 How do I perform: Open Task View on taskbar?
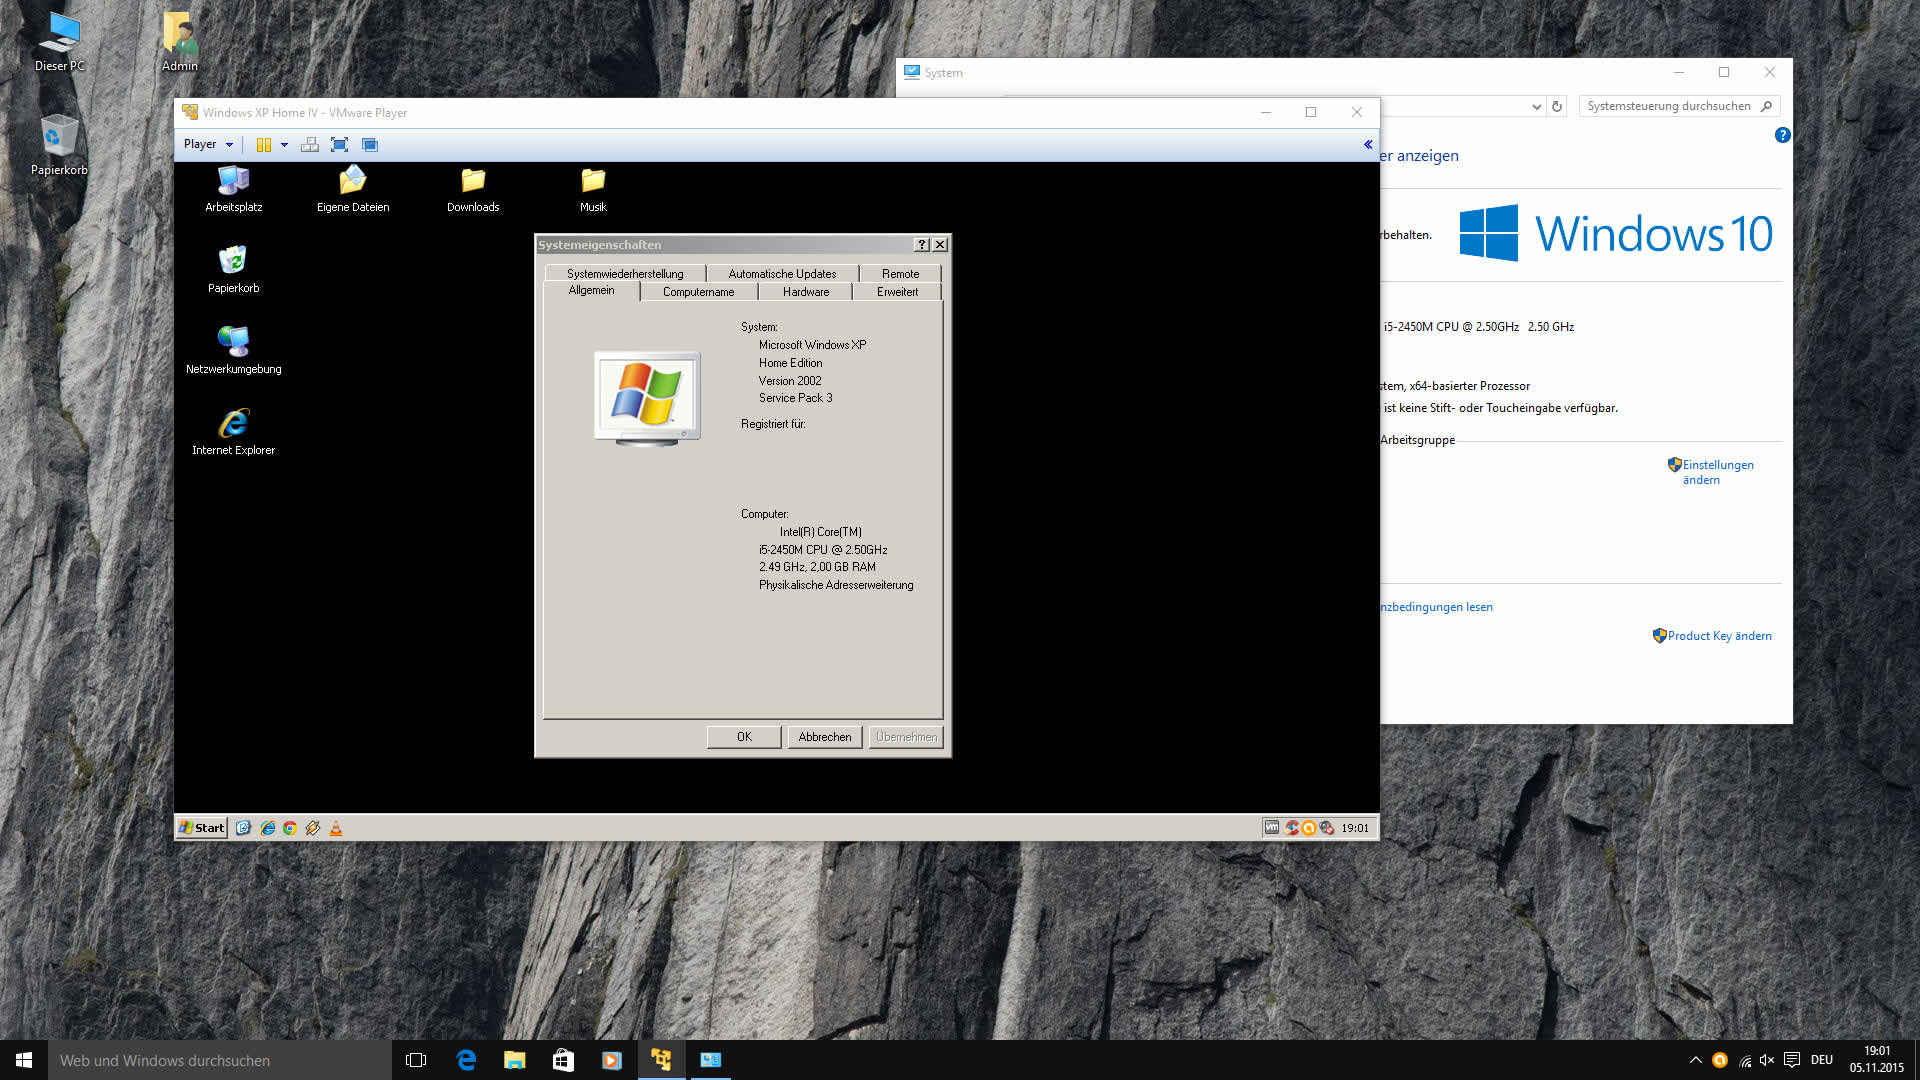pyautogui.click(x=416, y=1060)
